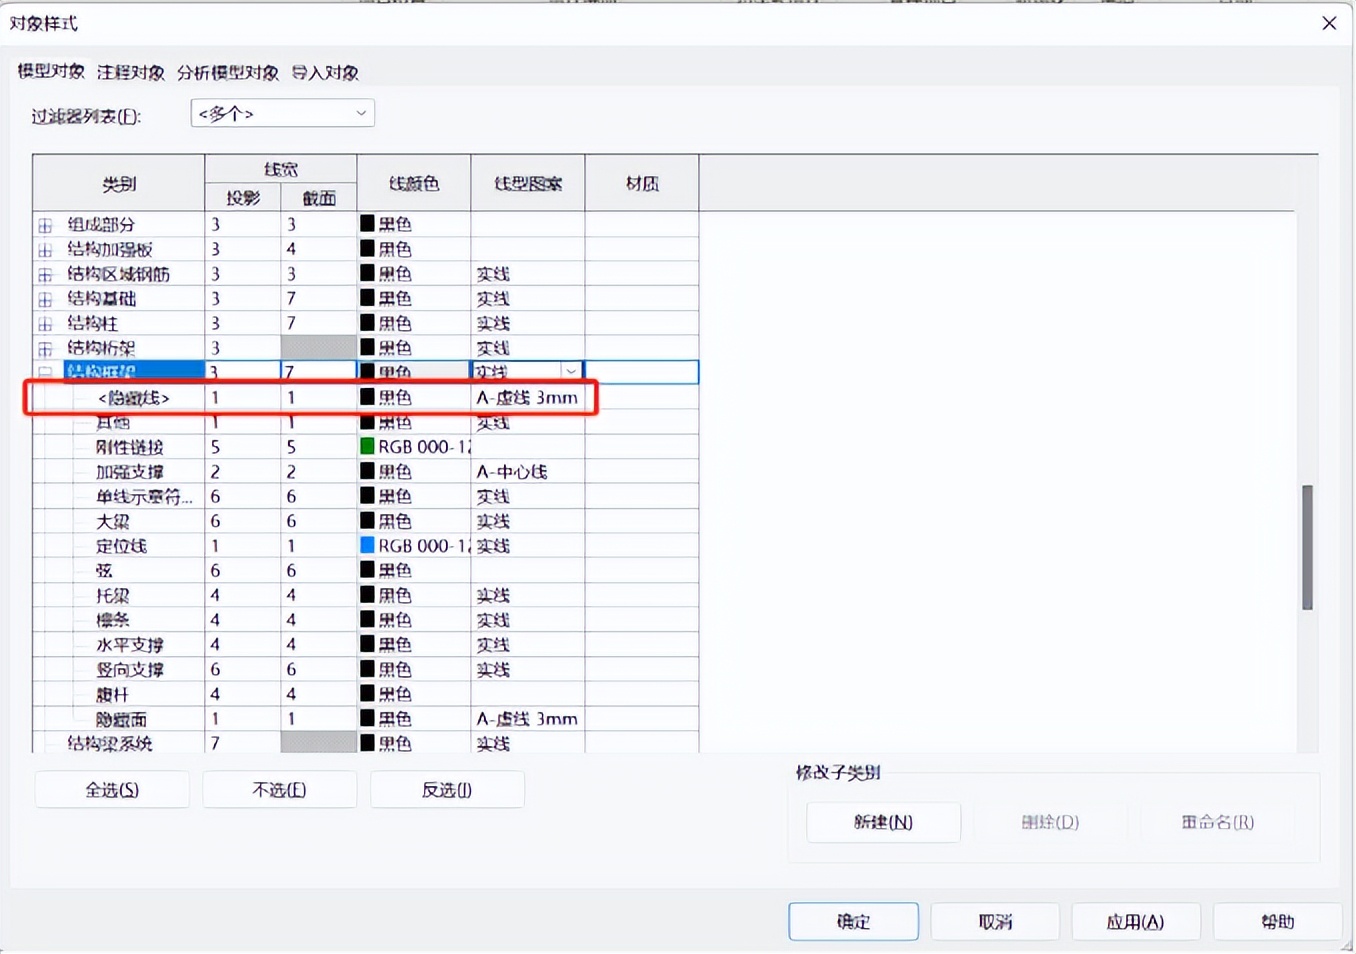1356x954 pixels.
Task: Switch to the 注释对象 tab
Action: click(131, 72)
